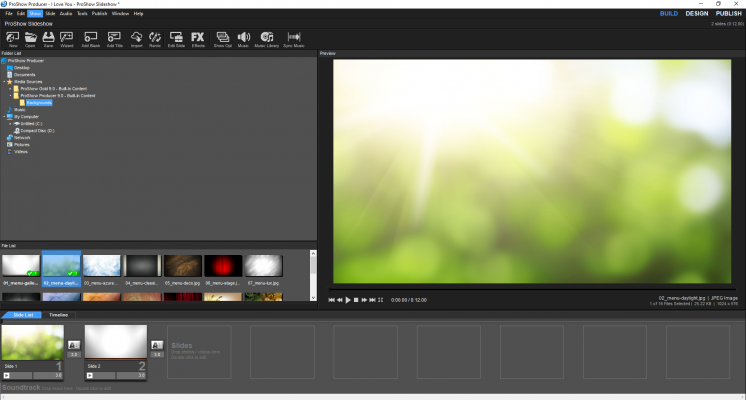Collapse the Media Sources tree node
The width and height of the screenshot is (746, 400).
tap(4, 81)
